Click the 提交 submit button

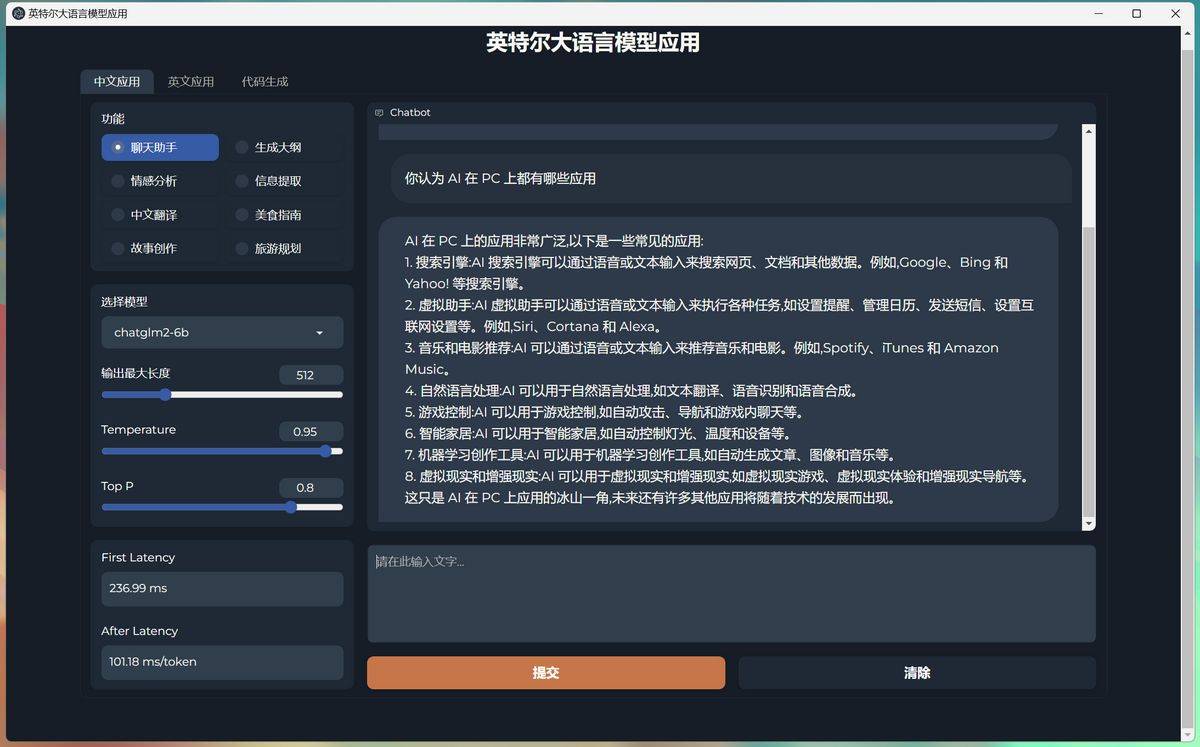[x=546, y=672]
